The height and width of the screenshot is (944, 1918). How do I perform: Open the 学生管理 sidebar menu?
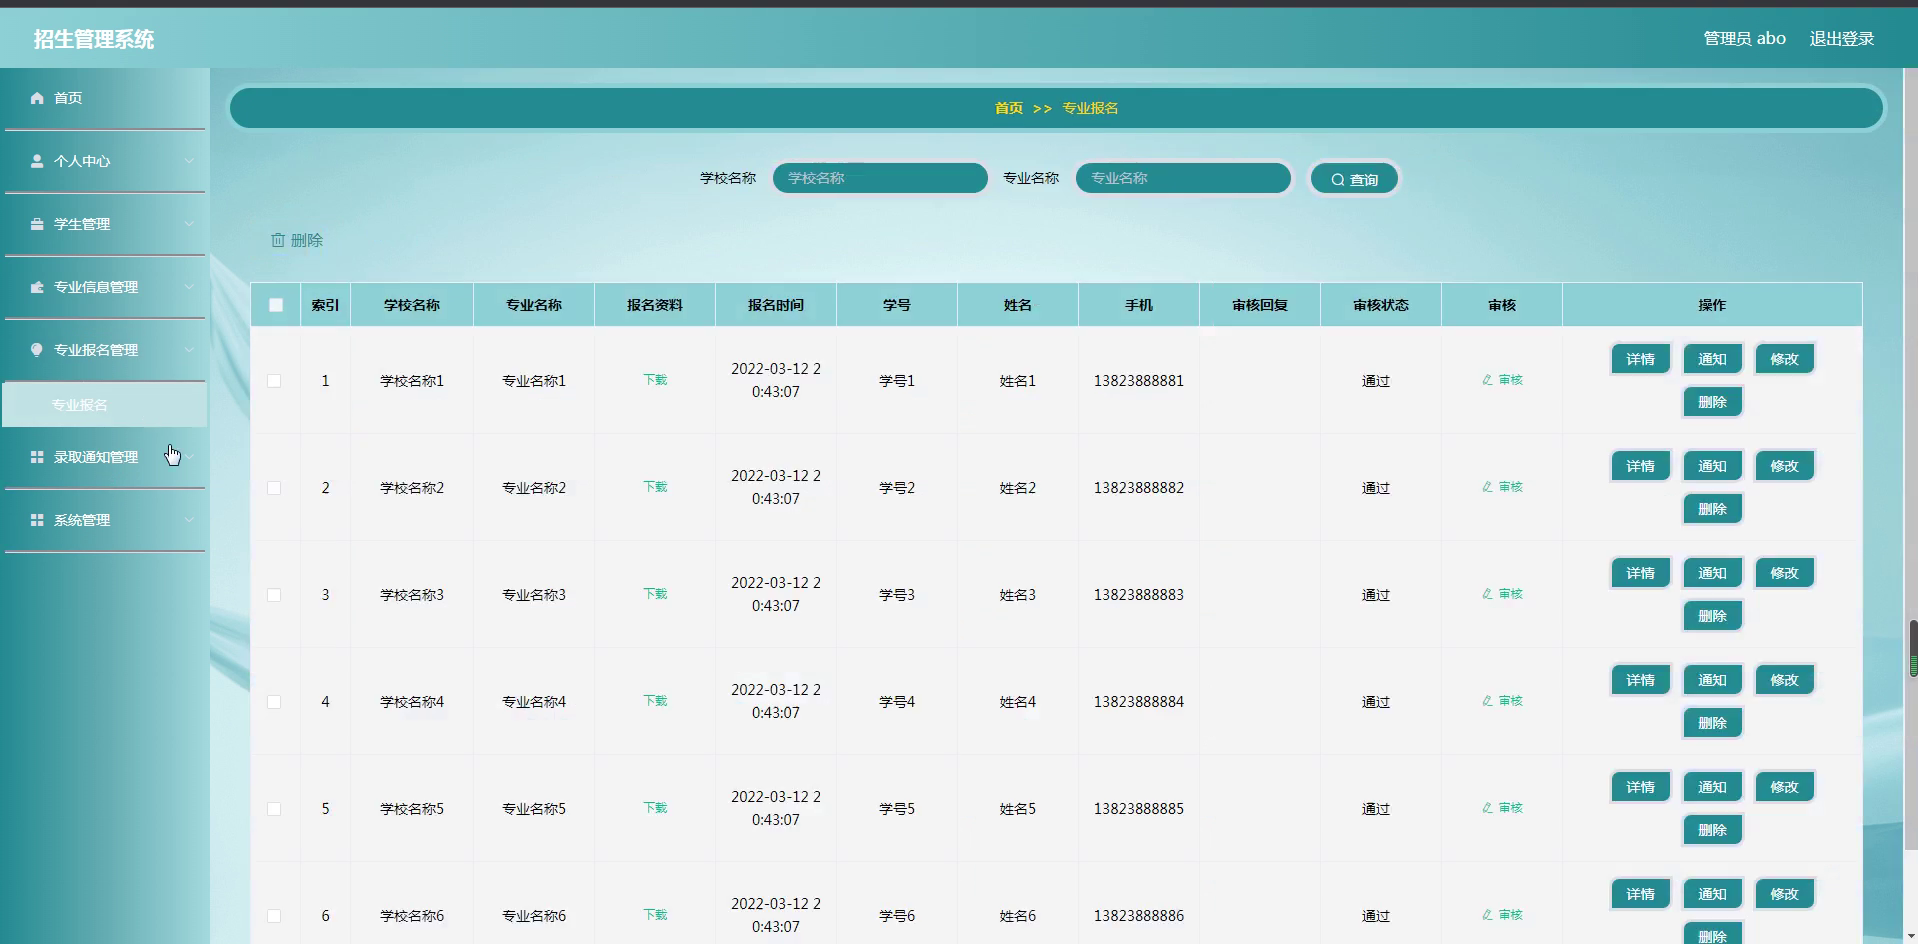click(105, 224)
